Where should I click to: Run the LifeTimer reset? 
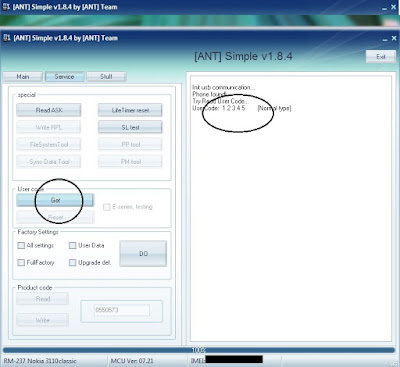130,110
